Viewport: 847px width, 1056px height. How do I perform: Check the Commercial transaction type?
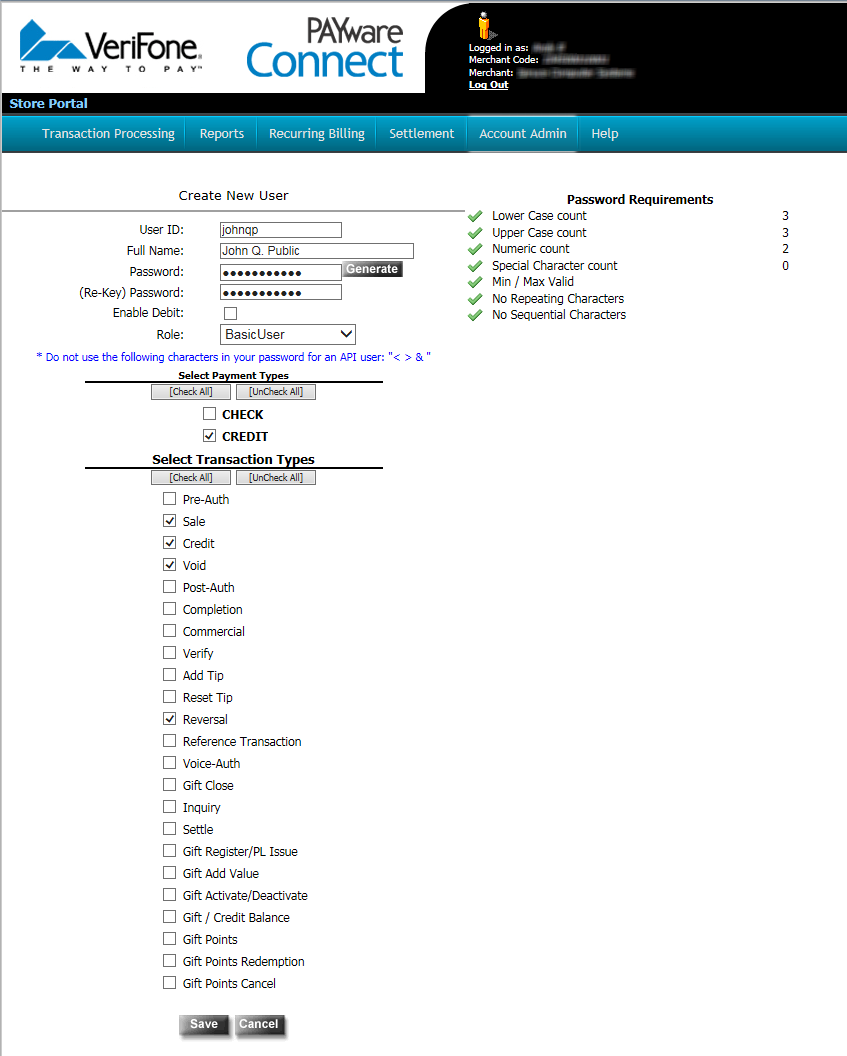pyautogui.click(x=170, y=631)
